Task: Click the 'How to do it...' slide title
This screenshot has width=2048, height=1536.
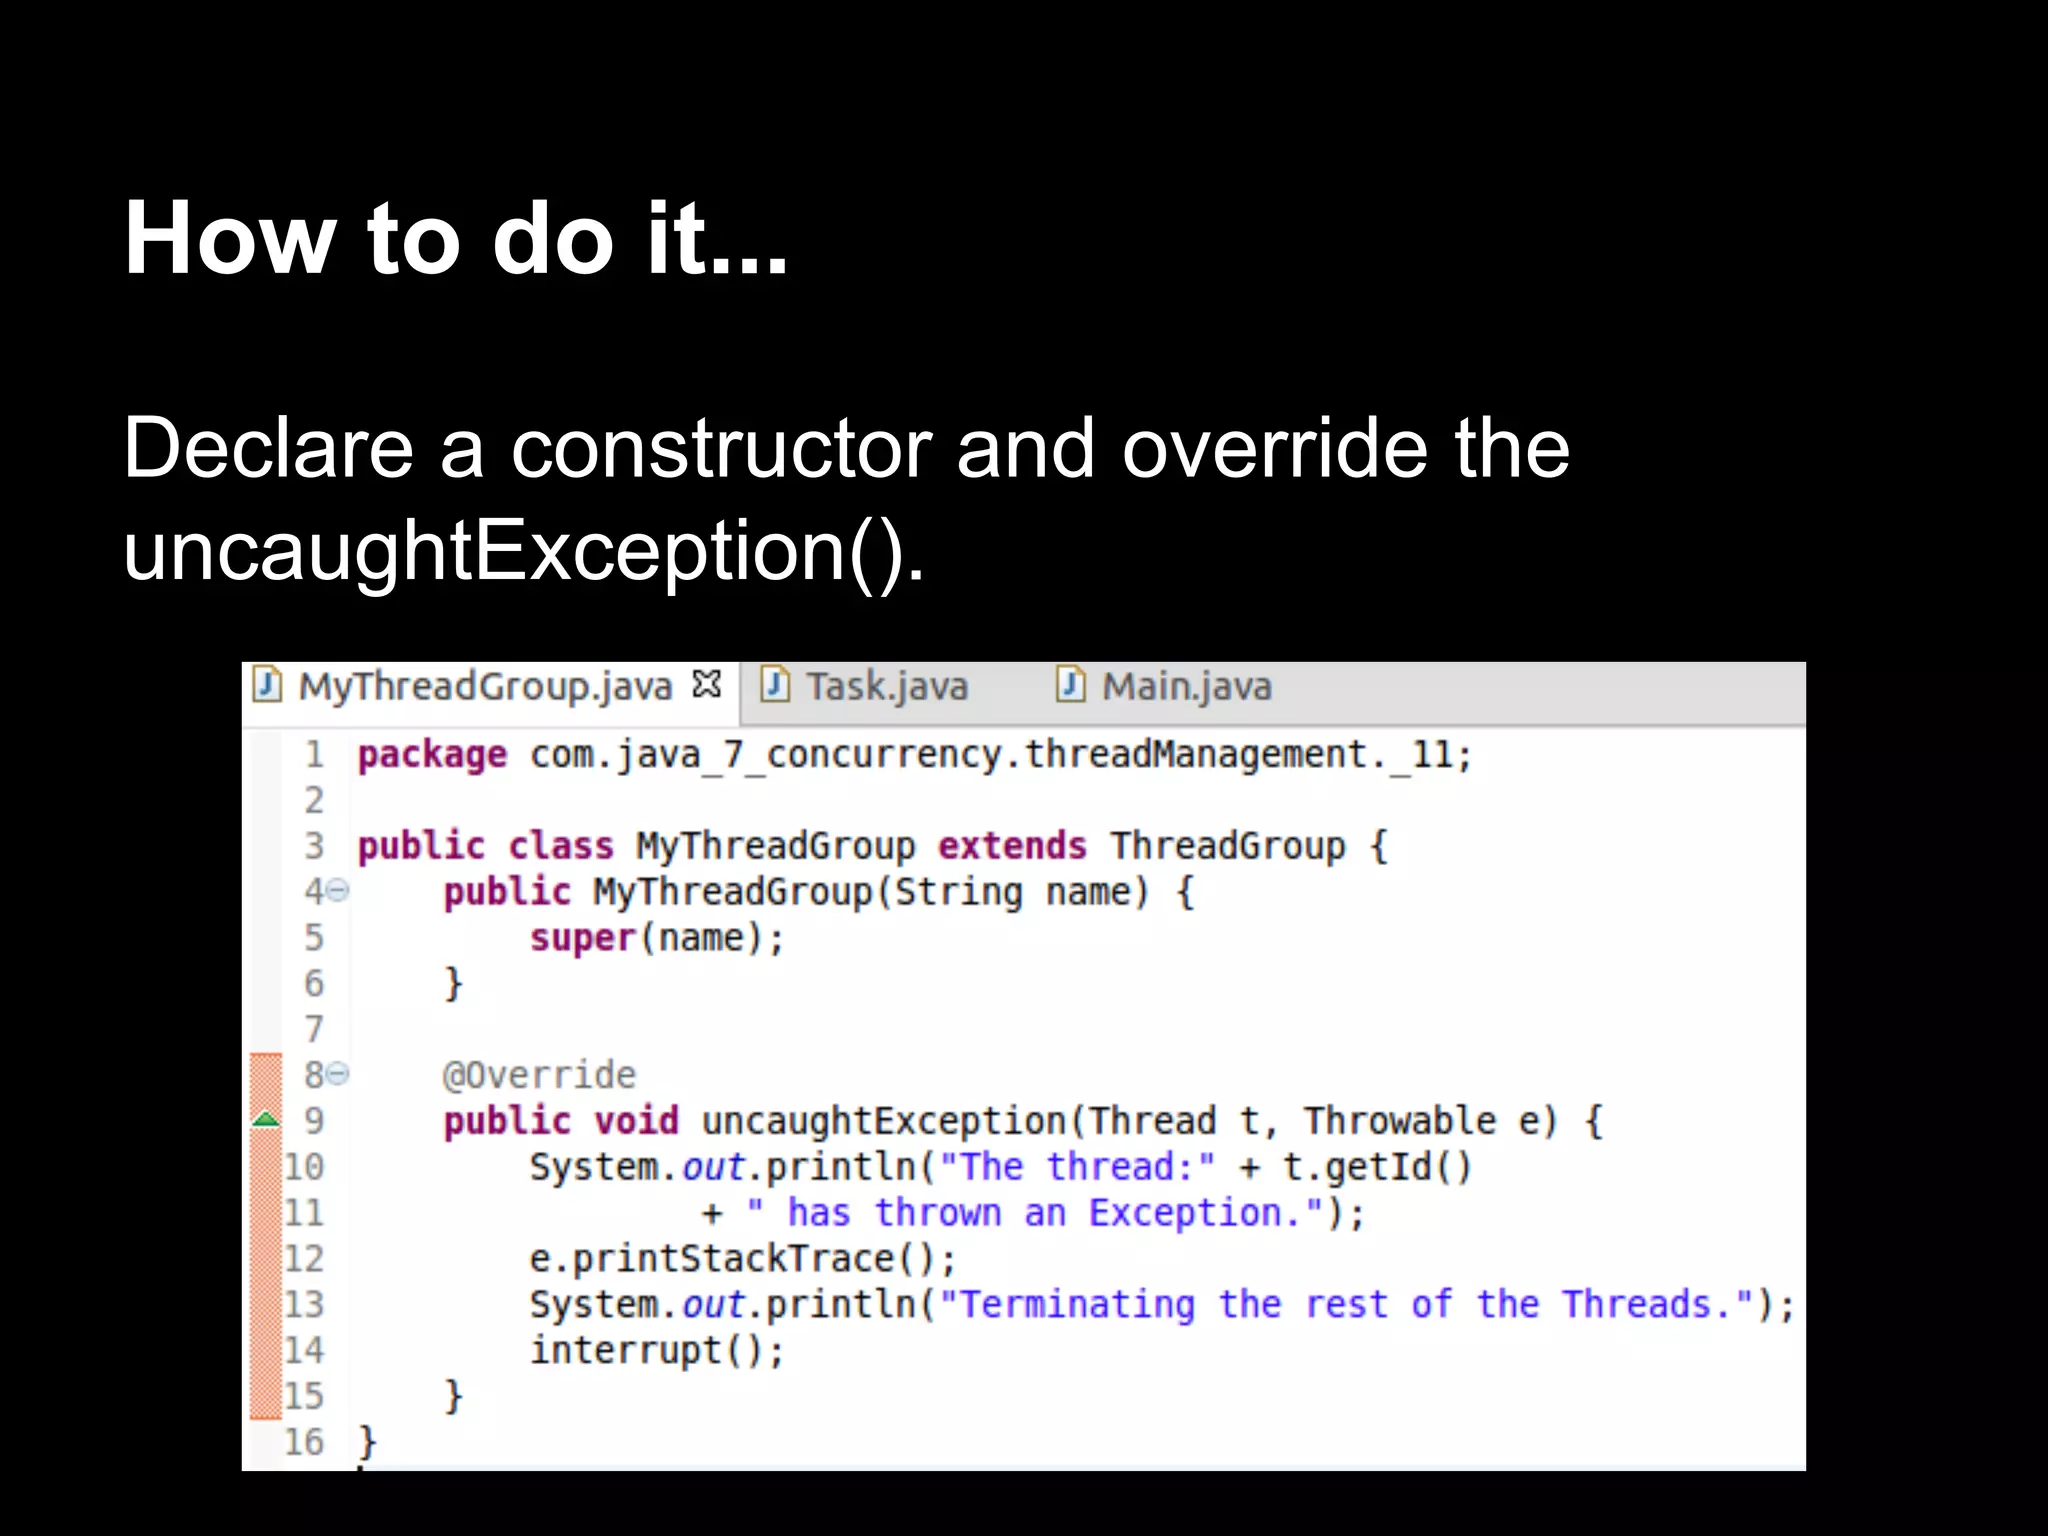Action: click(x=457, y=238)
